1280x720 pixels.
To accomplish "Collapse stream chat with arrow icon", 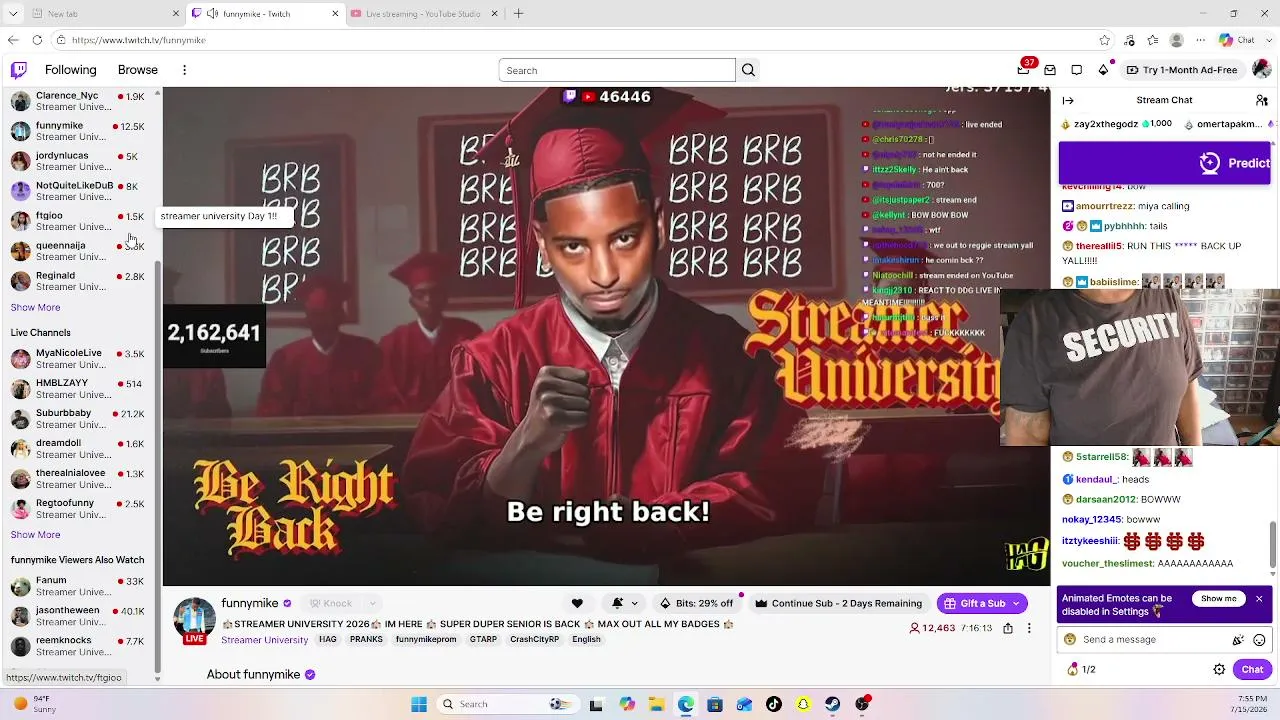I will pyautogui.click(x=1068, y=100).
